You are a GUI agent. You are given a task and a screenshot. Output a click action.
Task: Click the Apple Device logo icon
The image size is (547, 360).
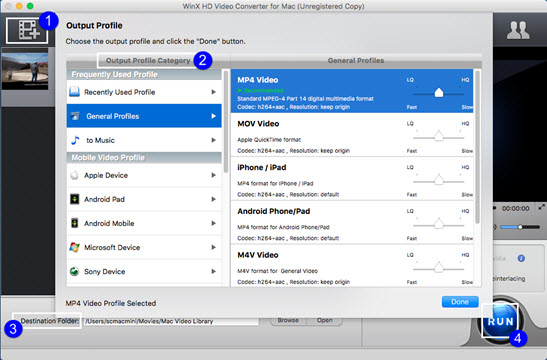pyautogui.click(x=74, y=175)
